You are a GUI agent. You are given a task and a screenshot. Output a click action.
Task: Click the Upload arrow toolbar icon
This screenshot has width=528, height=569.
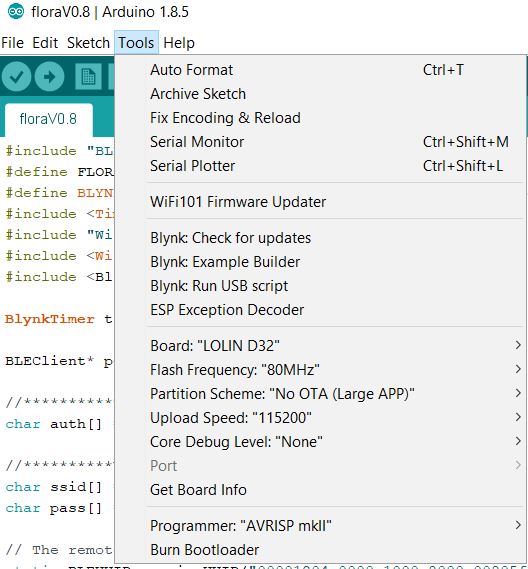49,77
